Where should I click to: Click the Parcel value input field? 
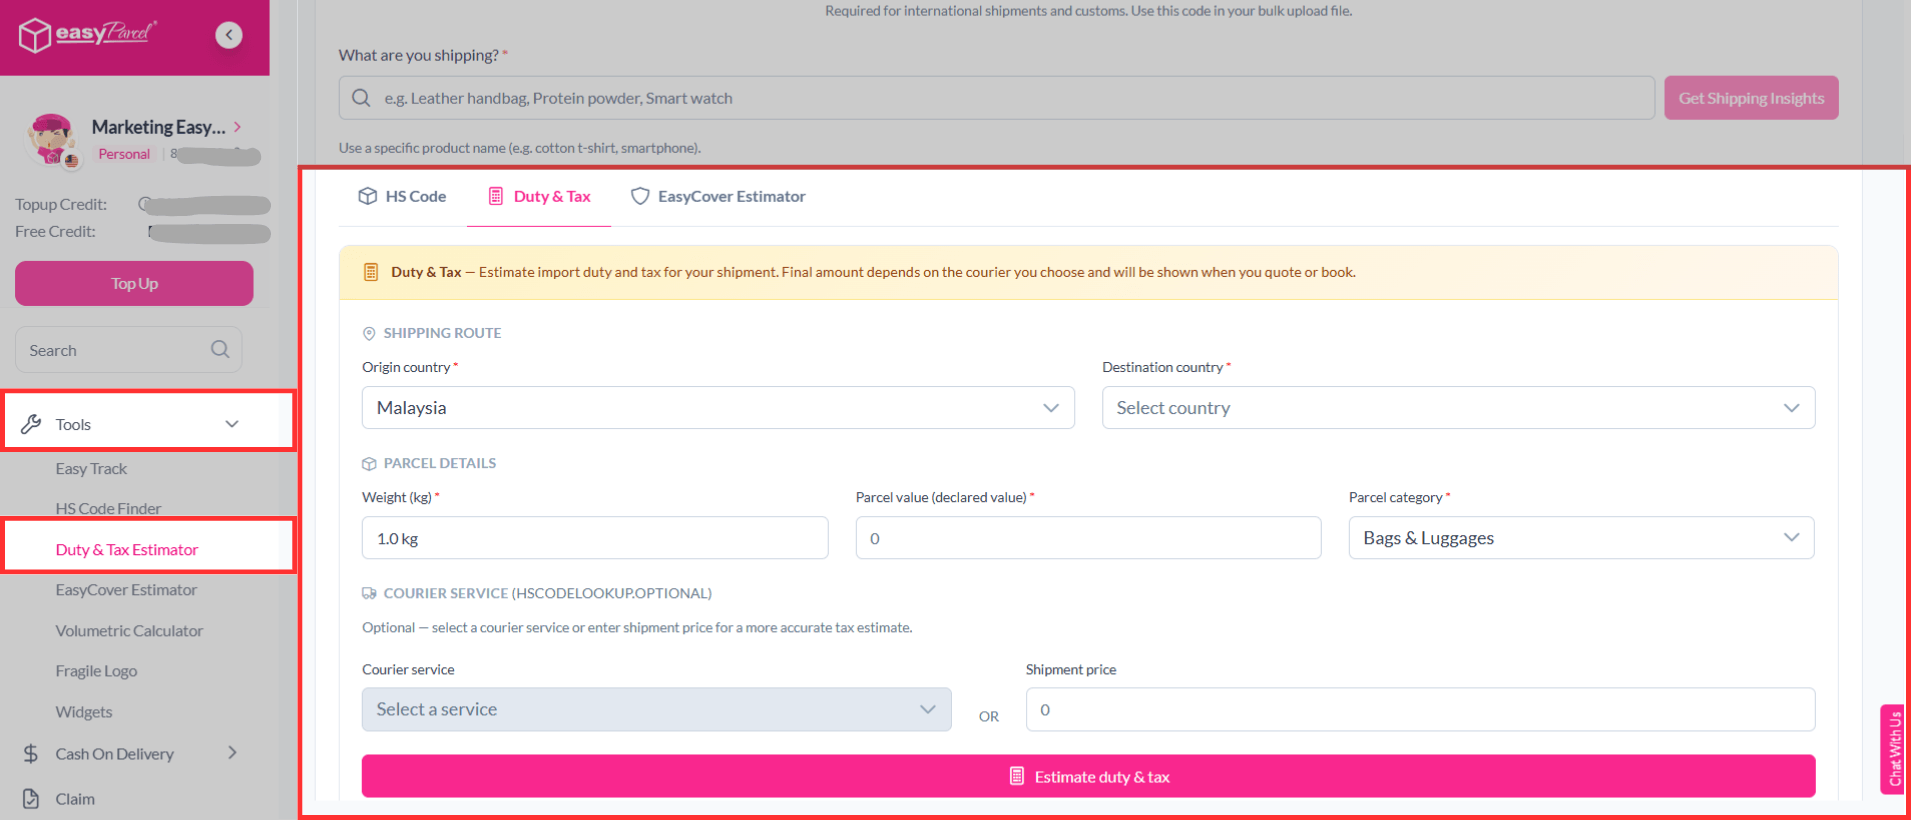pos(1088,538)
